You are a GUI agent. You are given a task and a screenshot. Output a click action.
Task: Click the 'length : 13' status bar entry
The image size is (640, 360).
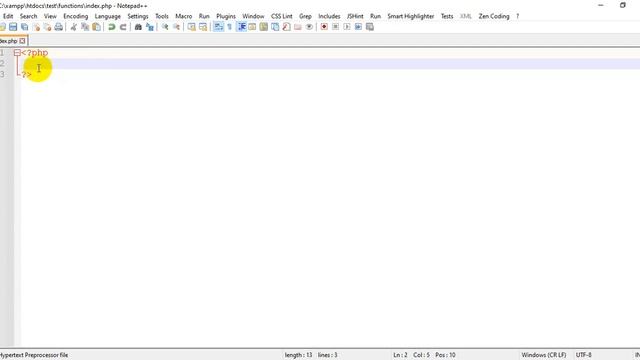pos(298,355)
